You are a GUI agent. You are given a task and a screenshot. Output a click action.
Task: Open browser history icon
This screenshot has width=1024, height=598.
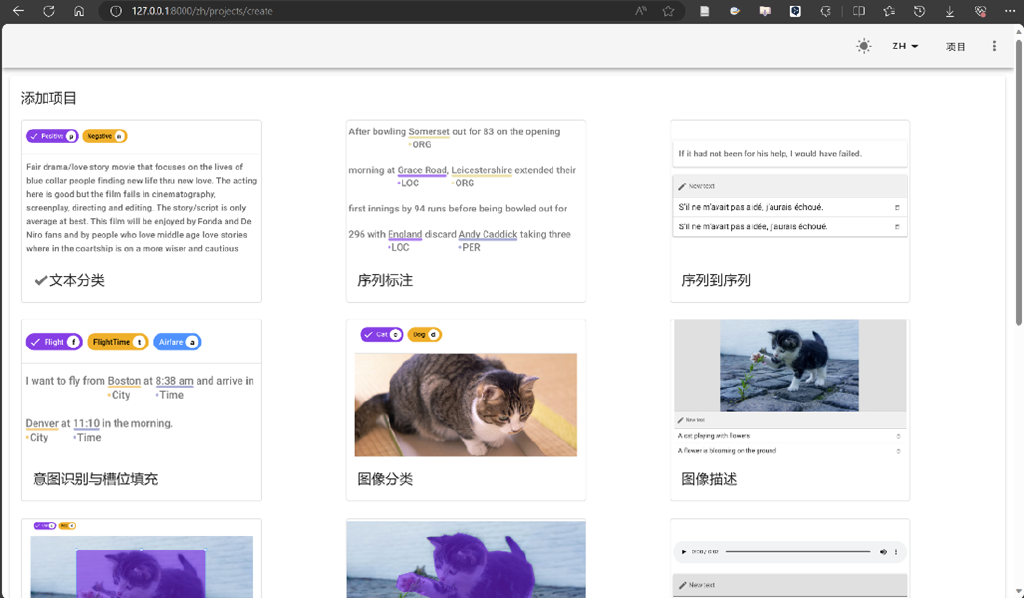(x=919, y=11)
